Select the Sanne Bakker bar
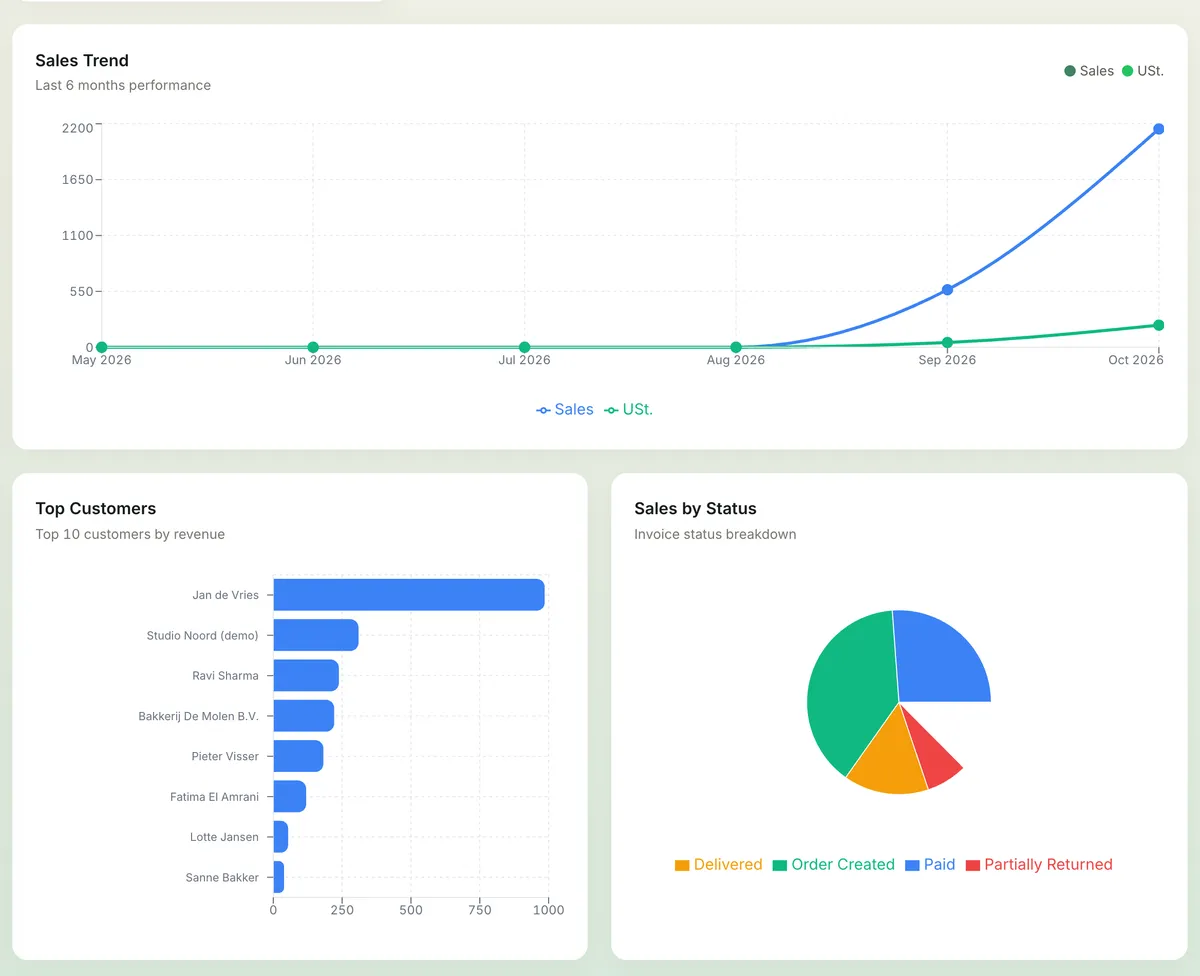 click(279, 877)
